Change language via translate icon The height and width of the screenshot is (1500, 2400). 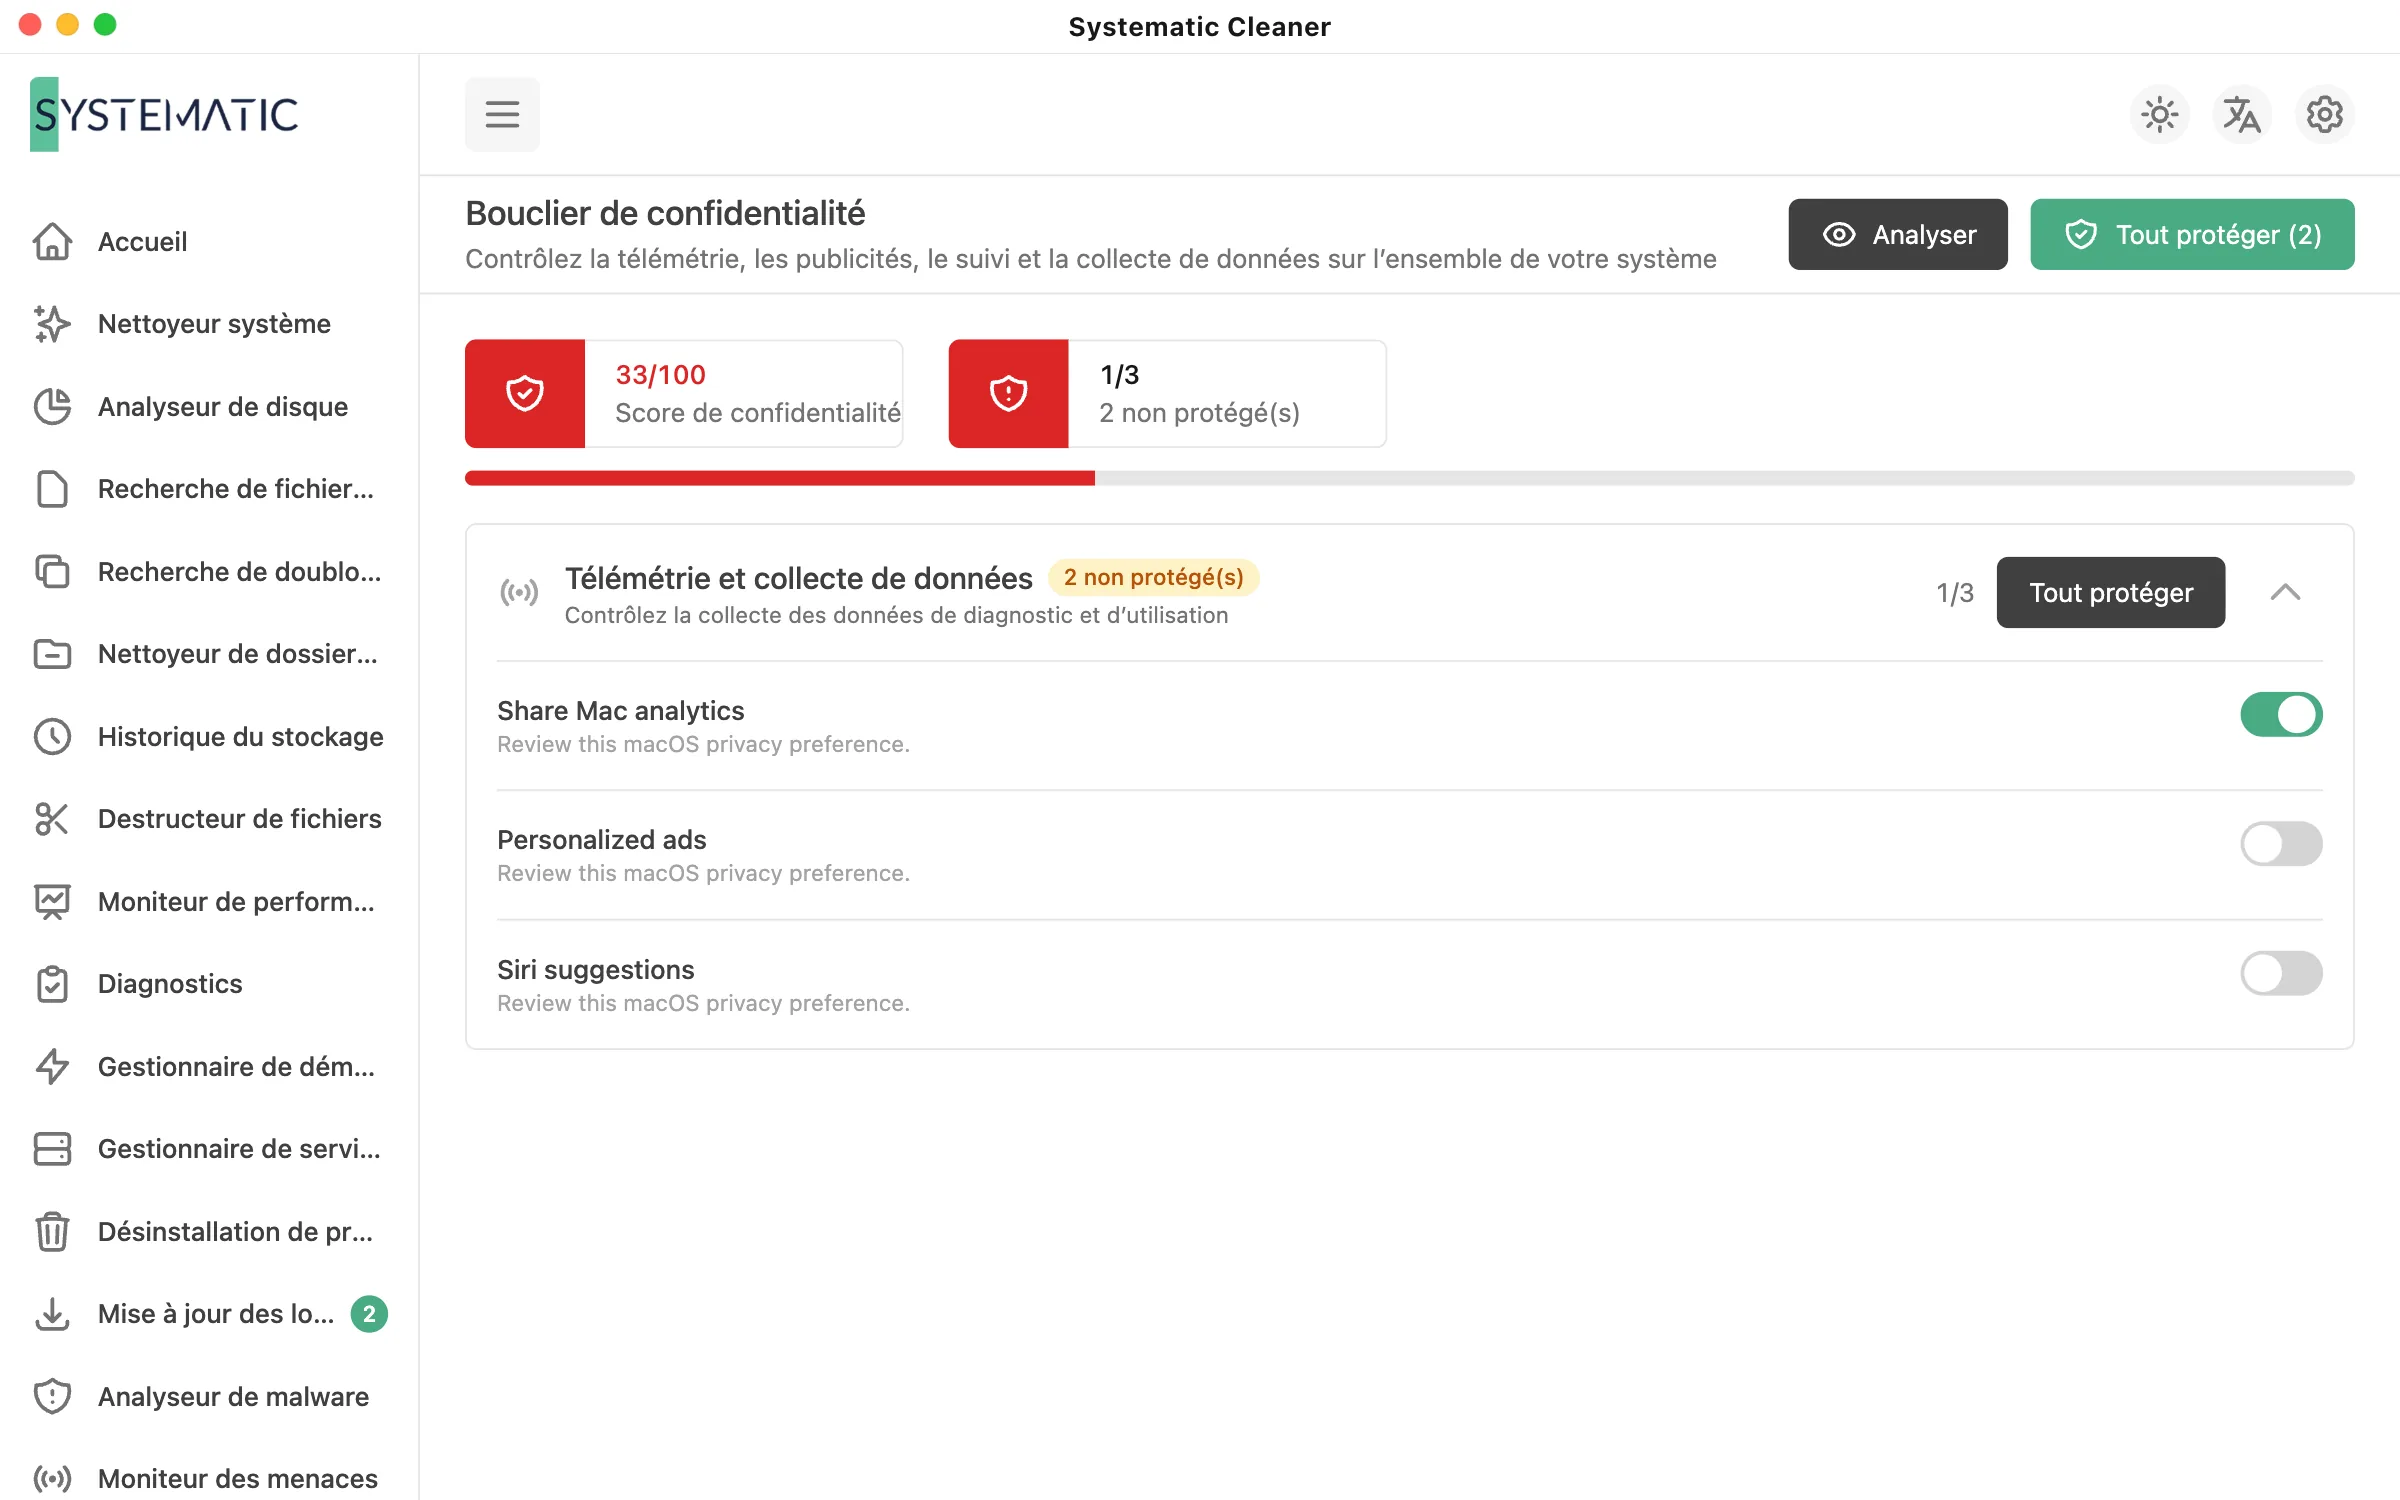(x=2242, y=115)
